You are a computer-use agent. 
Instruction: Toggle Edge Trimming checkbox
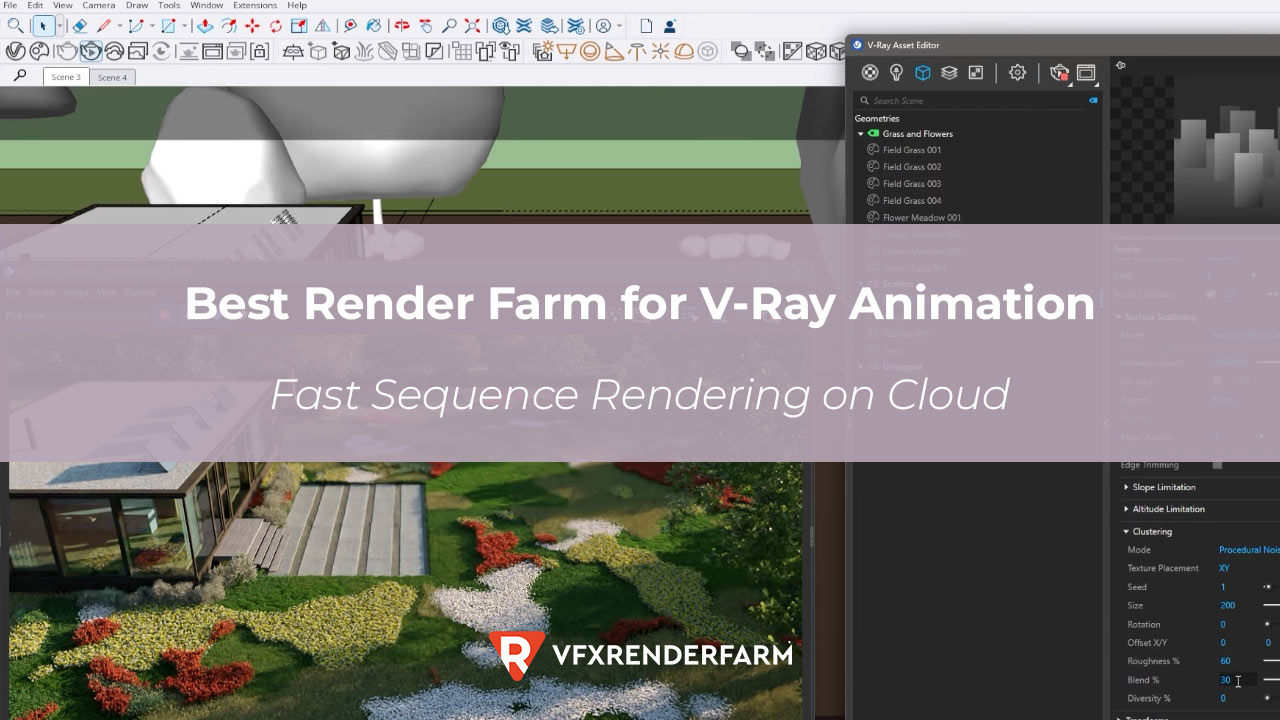[x=1217, y=465]
